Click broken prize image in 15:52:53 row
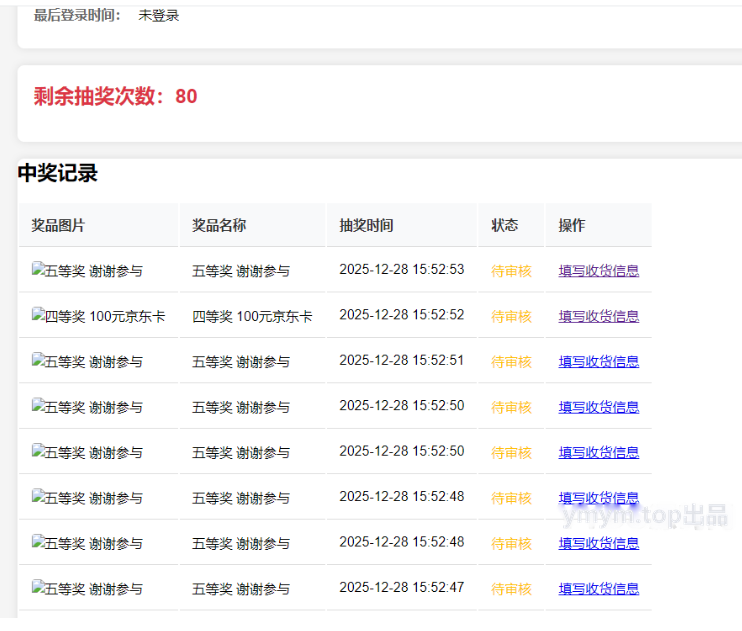The image size is (742, 631). coord(87,270)
